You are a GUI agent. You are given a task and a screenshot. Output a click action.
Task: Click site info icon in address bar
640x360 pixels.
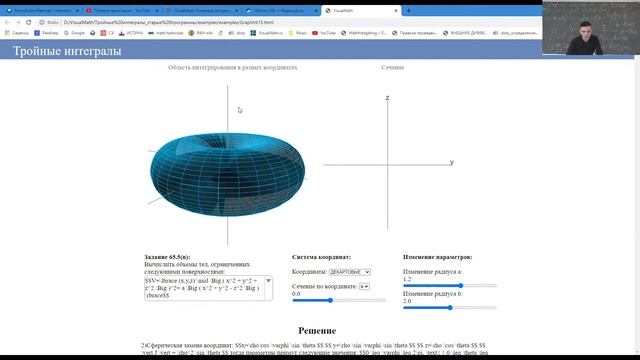click(x=42, y=22)
